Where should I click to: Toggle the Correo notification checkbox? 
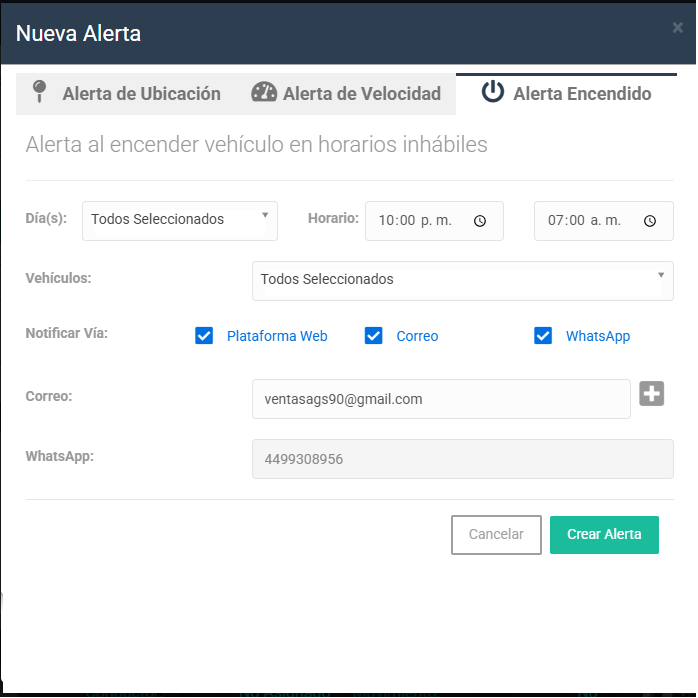(x=374, y=336)
